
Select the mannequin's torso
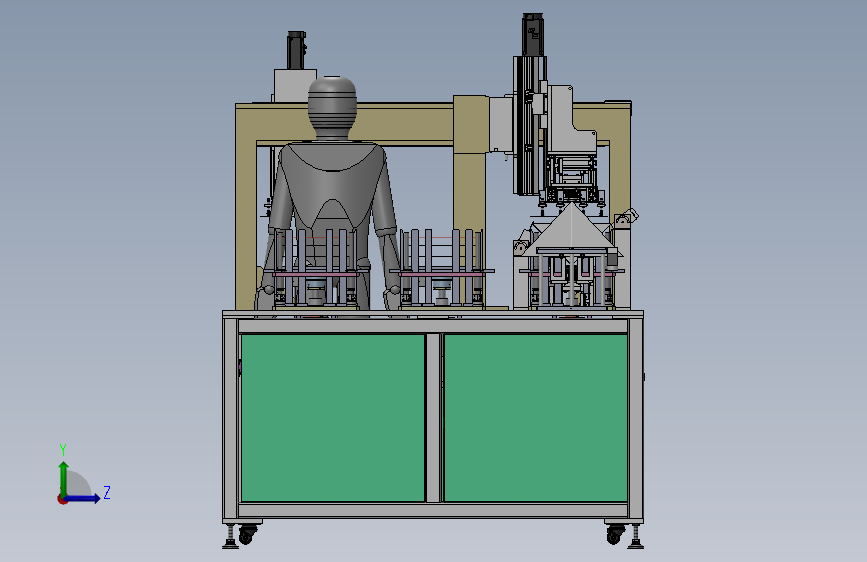(332, 185)
